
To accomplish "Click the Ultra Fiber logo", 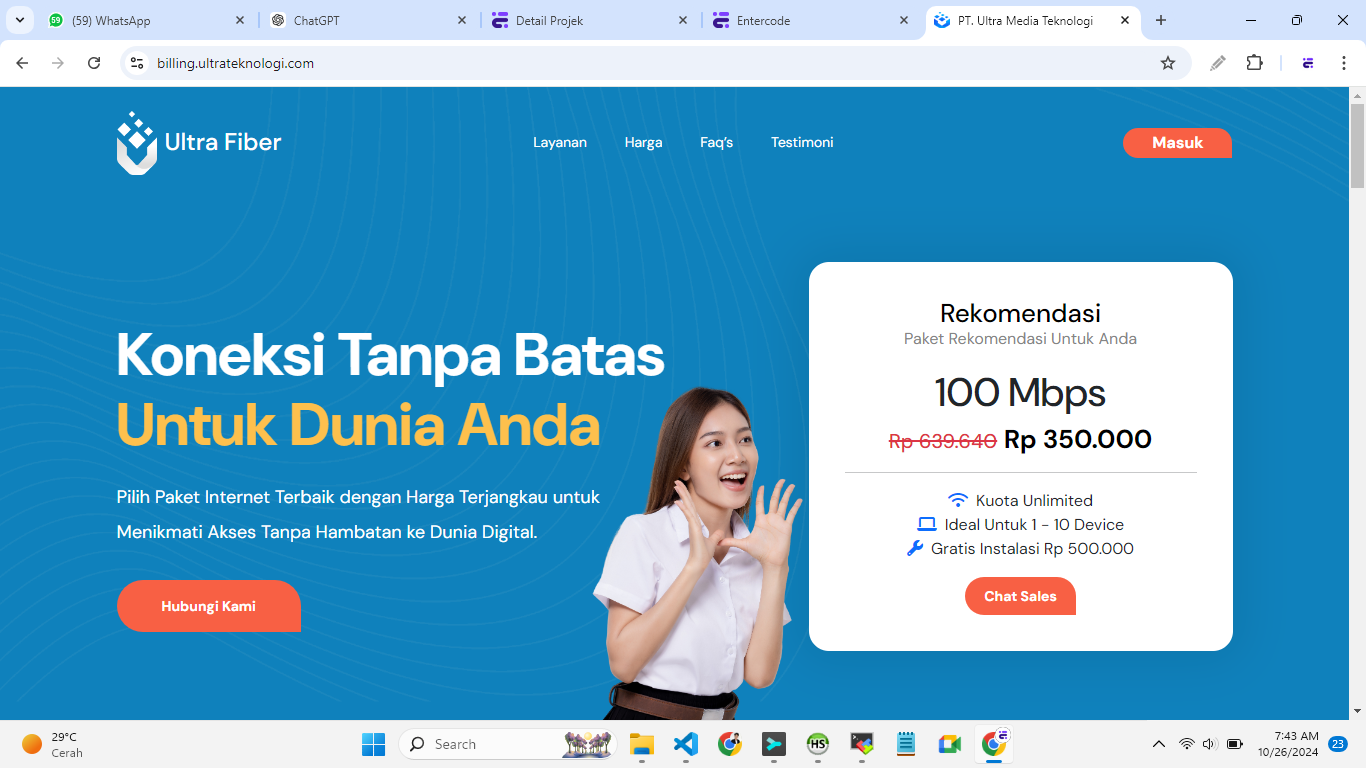I will [199, 143].
